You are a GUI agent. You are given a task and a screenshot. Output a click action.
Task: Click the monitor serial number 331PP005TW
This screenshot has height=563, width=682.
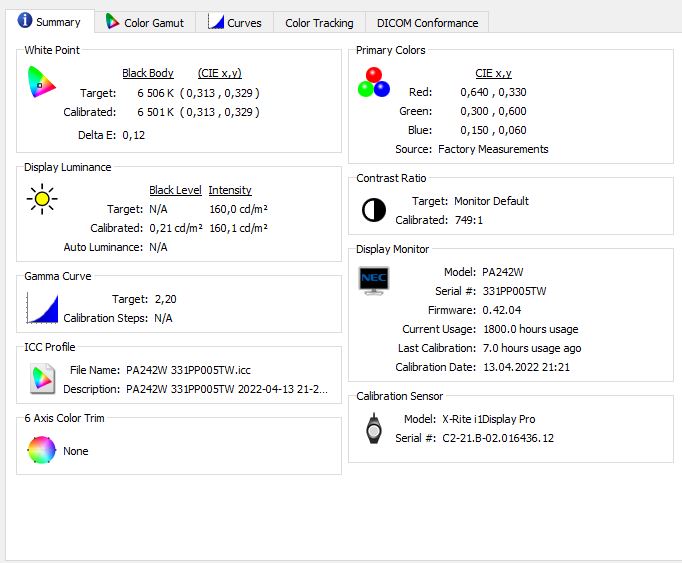515,291
